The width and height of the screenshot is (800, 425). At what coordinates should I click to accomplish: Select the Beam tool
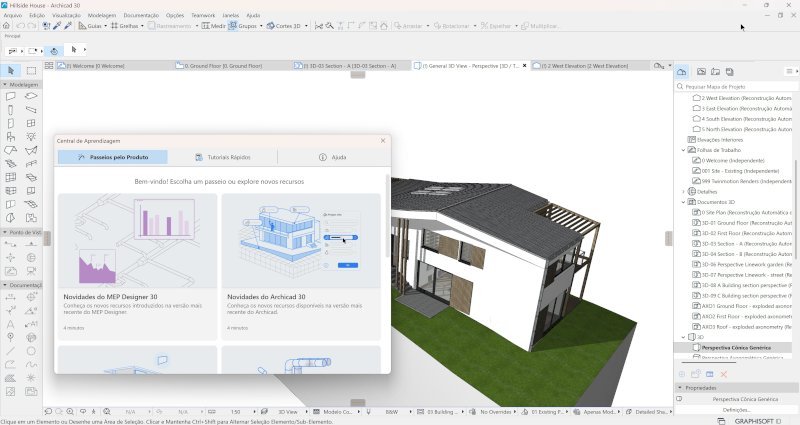click(31, 110)
